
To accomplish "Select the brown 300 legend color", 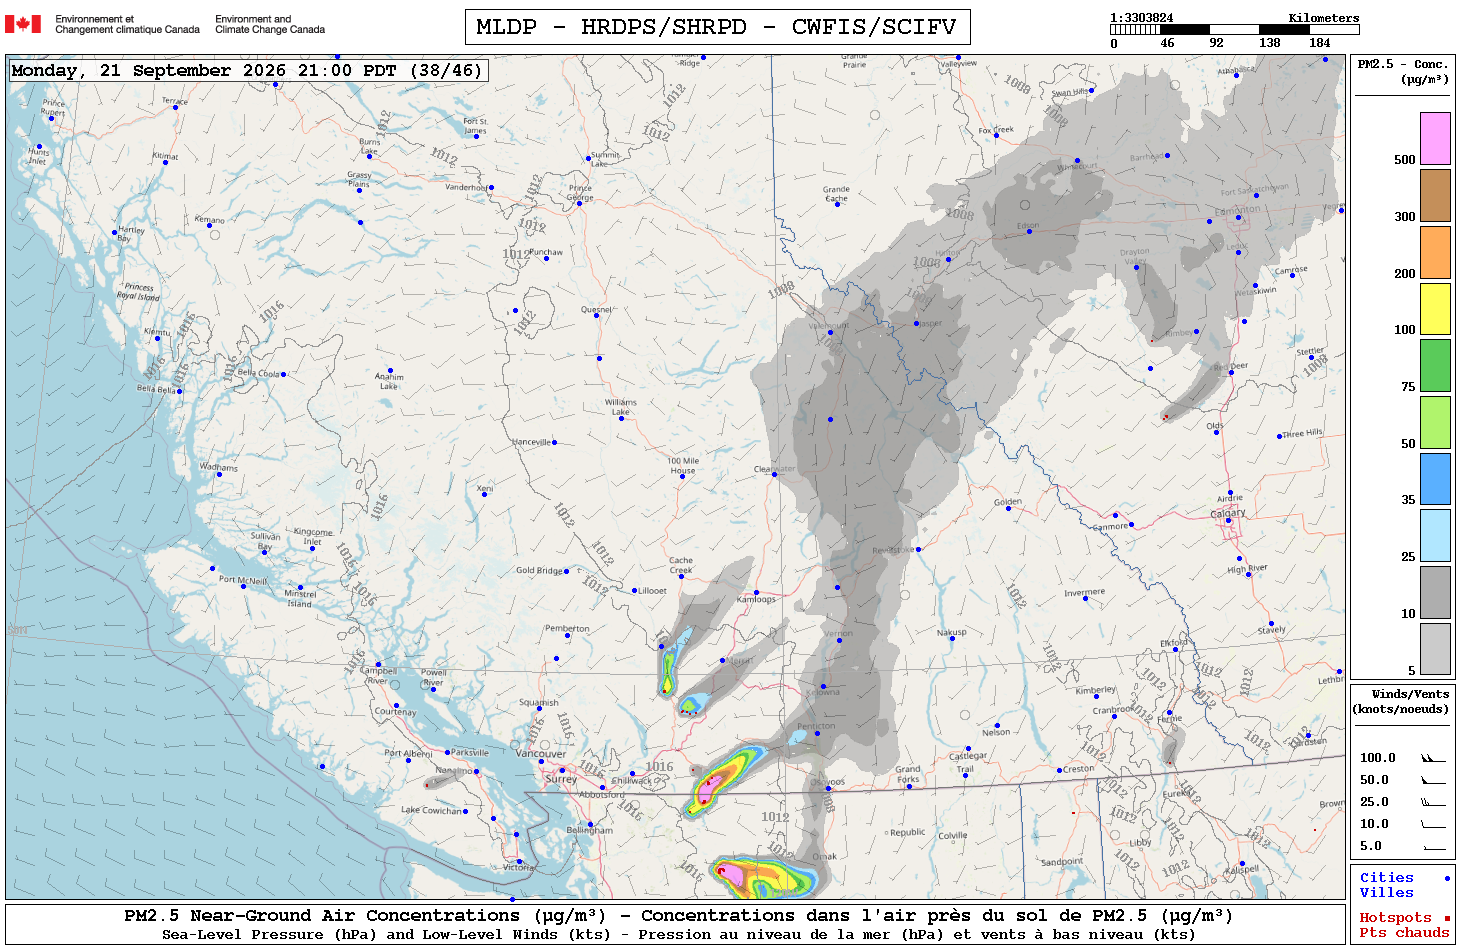I will (x=1435, y=195).
